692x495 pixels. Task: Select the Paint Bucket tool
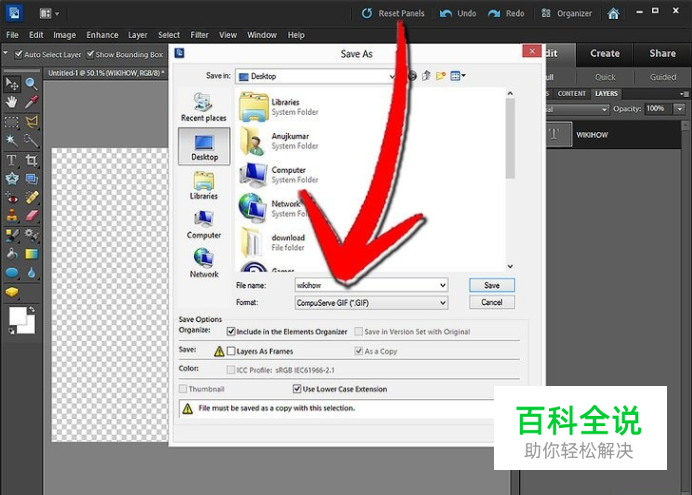pyautogui.click(x=12, y=254)
